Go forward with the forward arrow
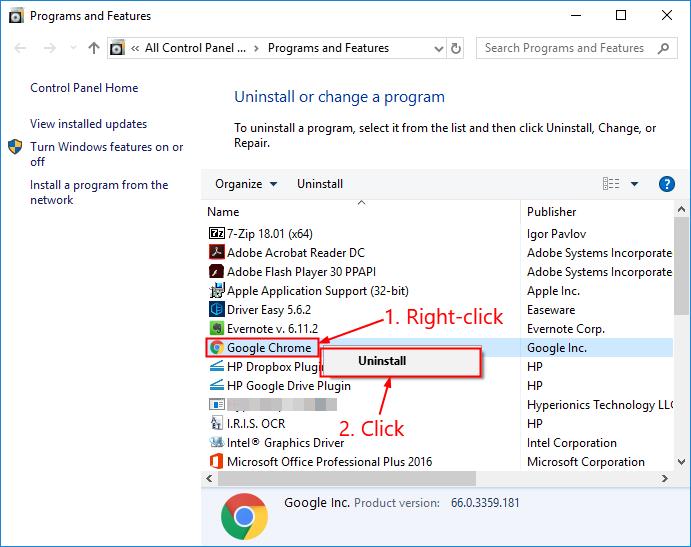Viewport: 691px width, 547px height. [x=50, y=48]
